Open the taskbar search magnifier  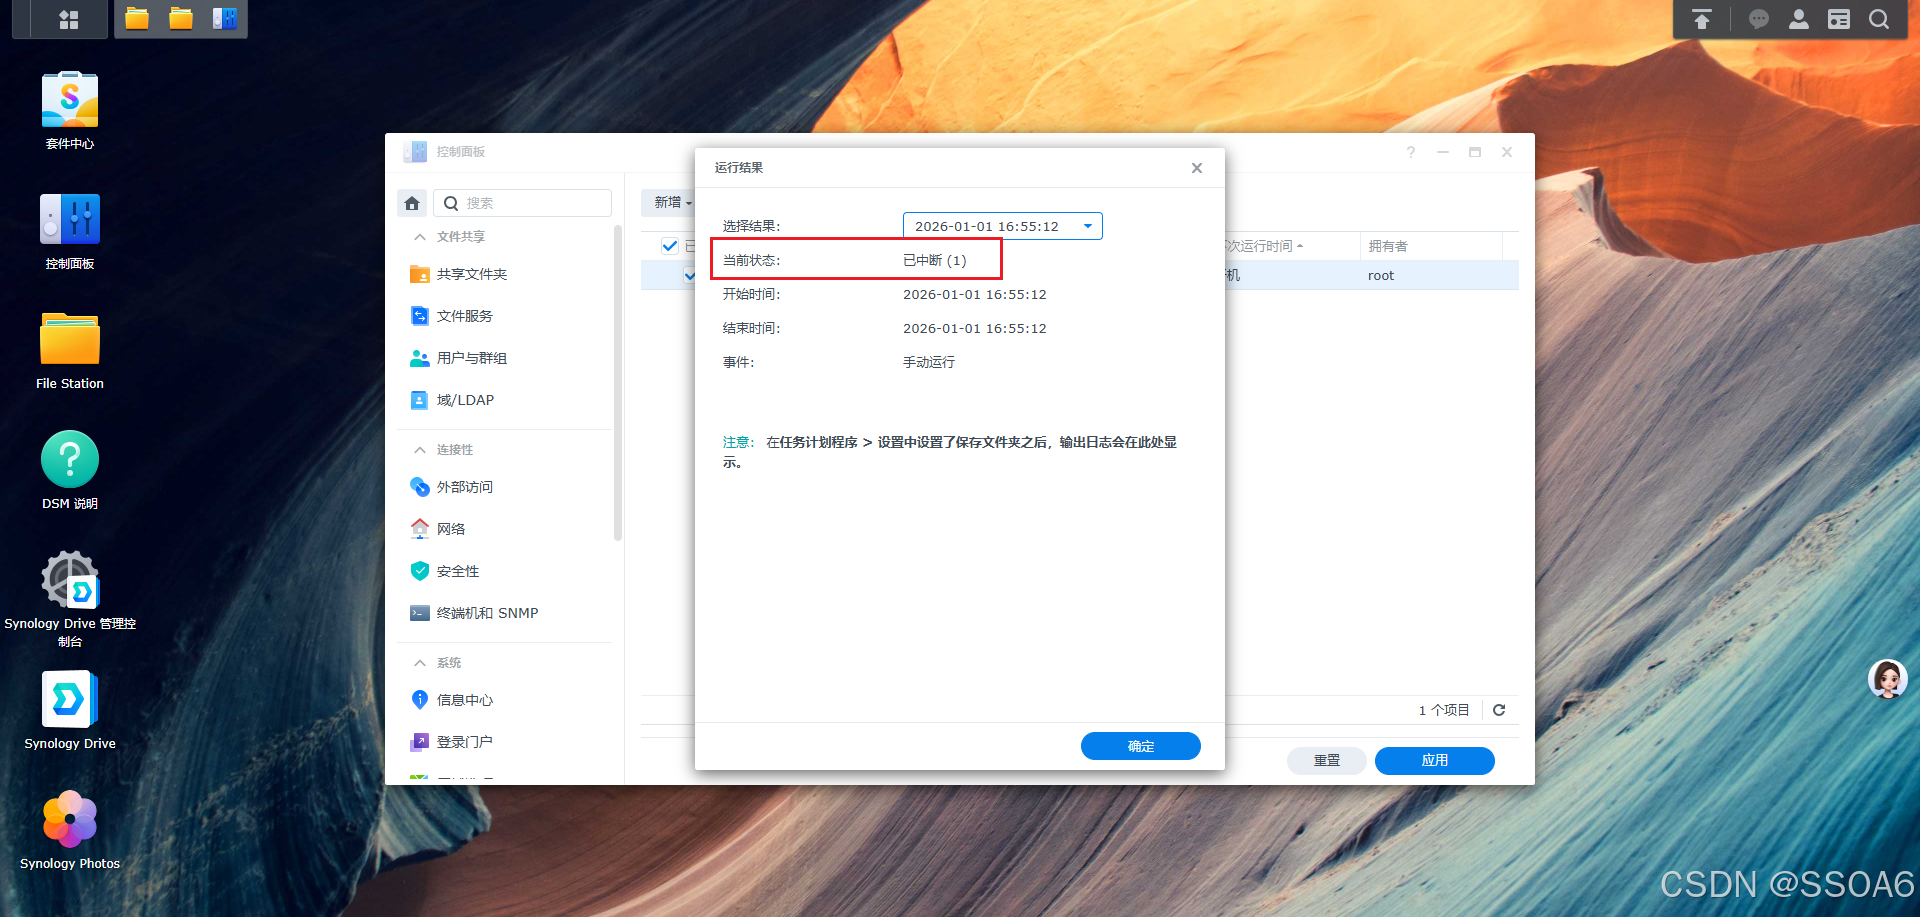[1878, 18]
